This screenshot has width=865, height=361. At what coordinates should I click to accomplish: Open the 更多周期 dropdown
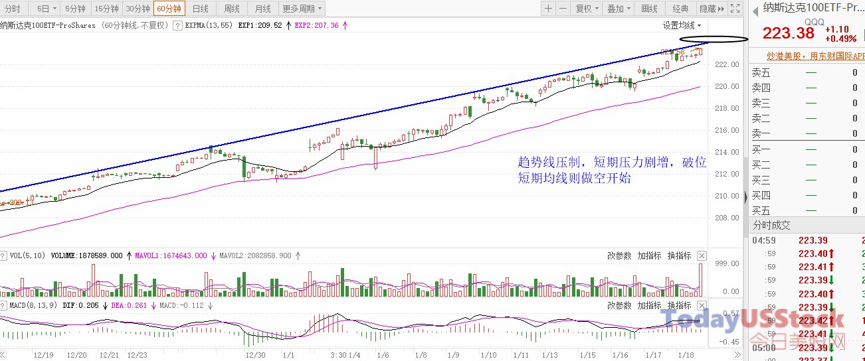pyautogui.click(x=302, y=8)
